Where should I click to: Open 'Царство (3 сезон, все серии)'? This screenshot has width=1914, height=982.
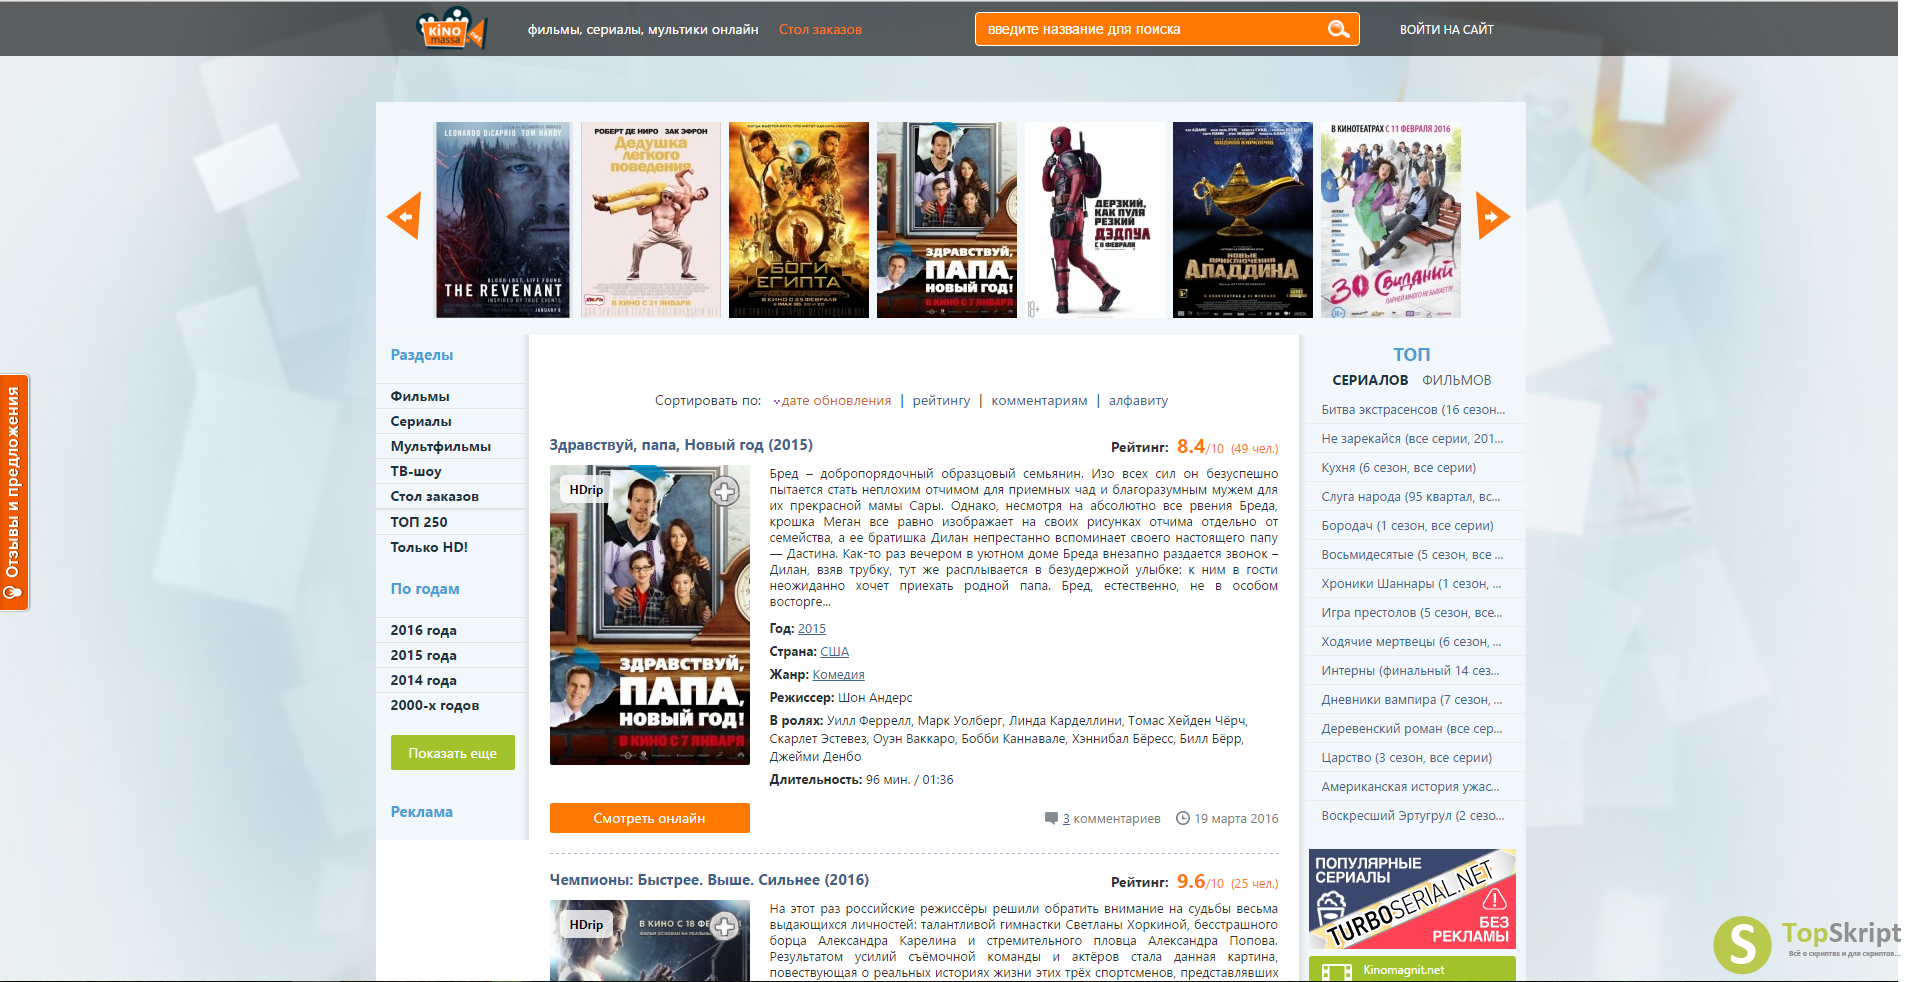1406,757
